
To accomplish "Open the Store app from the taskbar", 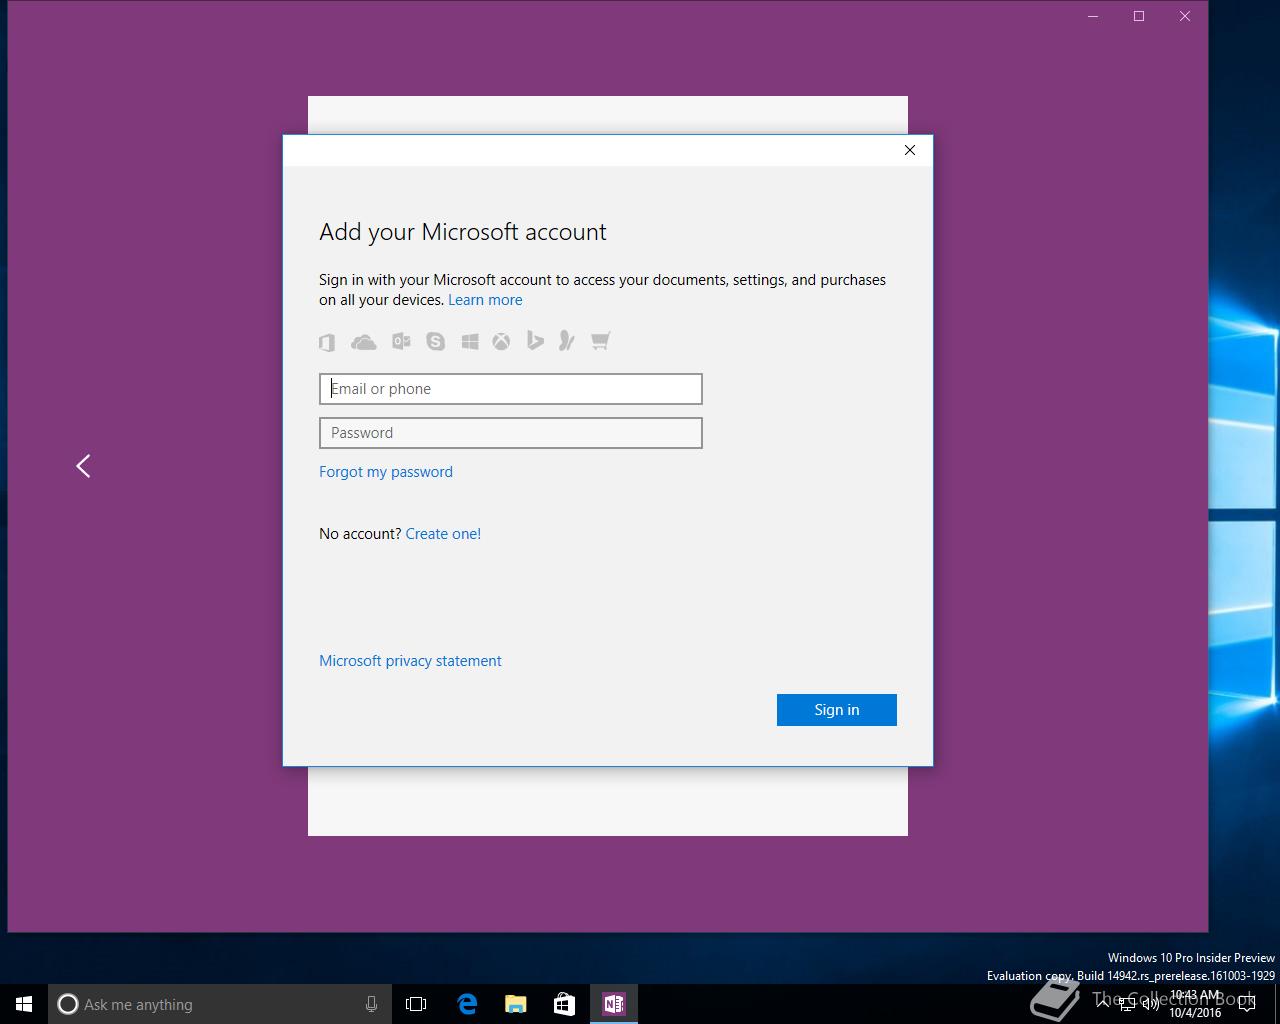I will click(564, 1004).
